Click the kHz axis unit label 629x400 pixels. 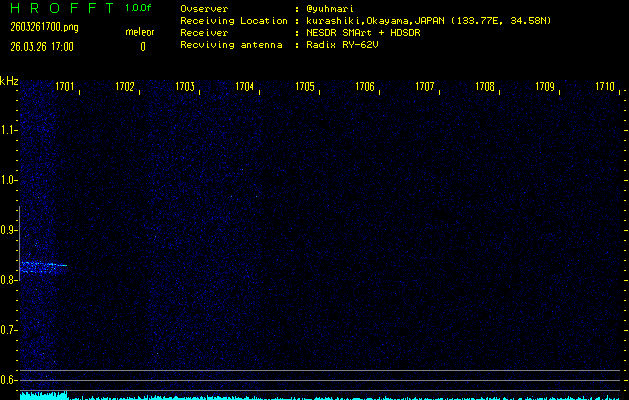[9, 81]
